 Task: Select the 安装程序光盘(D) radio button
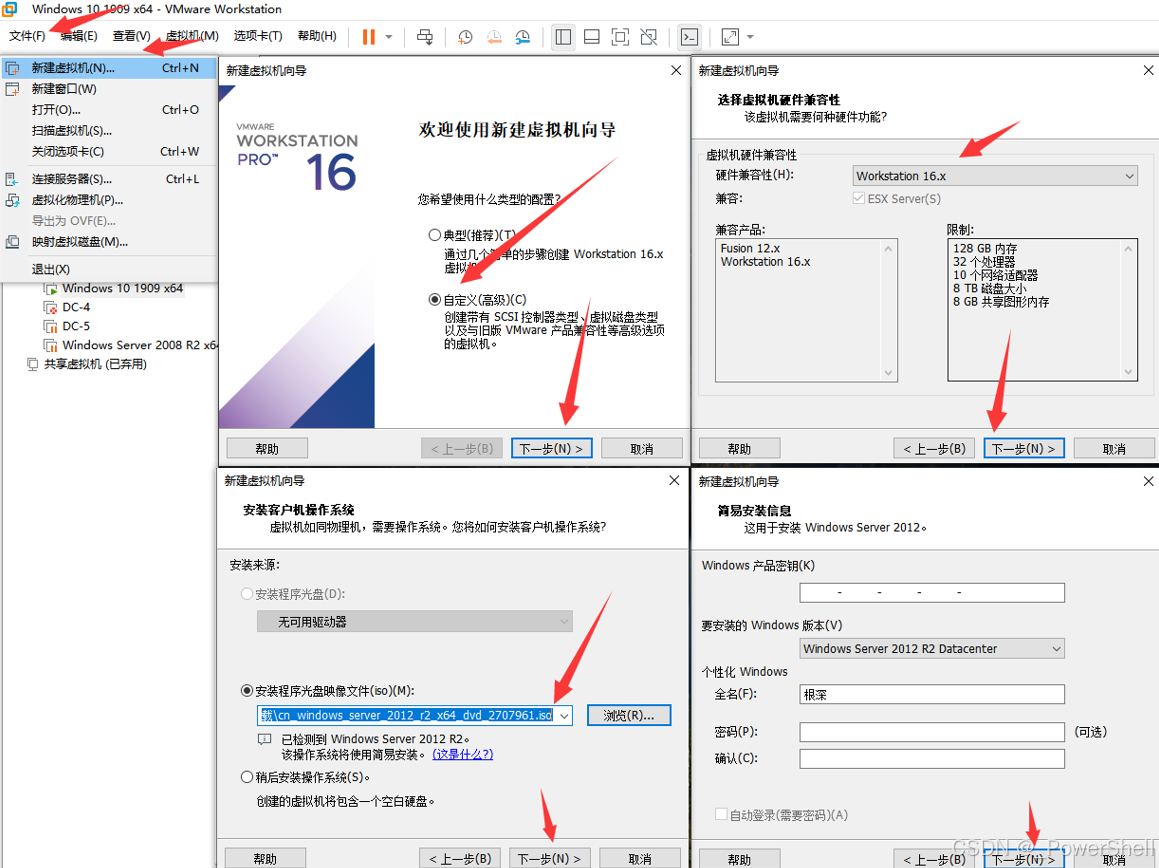click(247, 594)
